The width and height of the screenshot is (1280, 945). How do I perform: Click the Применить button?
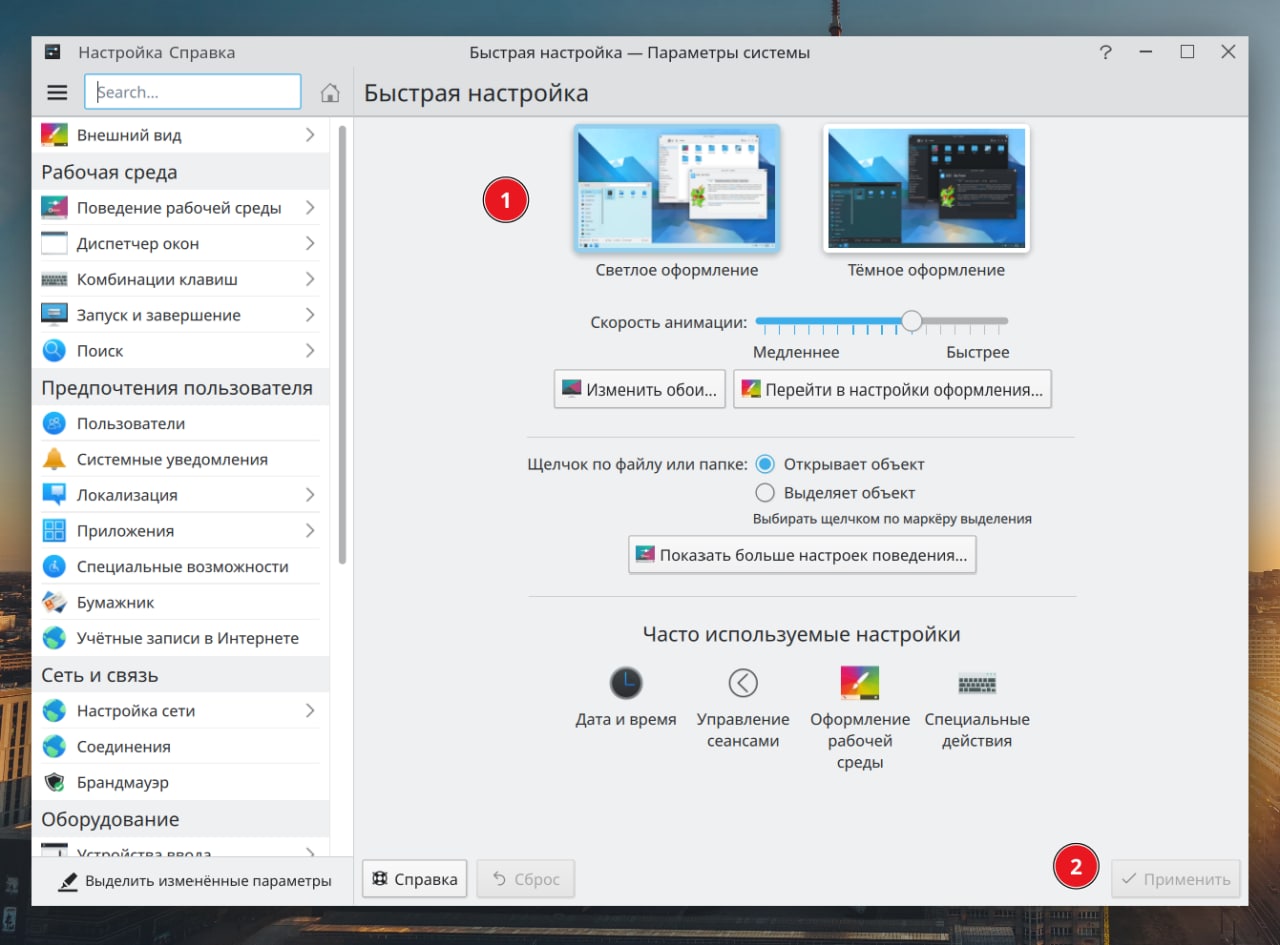tap(1176, 879)
